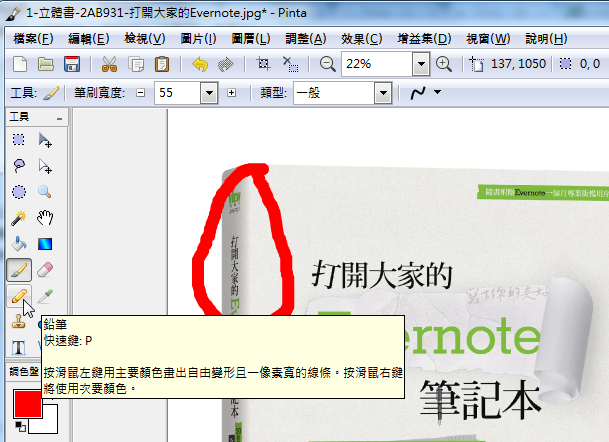
Task: Increase brush width with plus button
Action: (232, 93)
